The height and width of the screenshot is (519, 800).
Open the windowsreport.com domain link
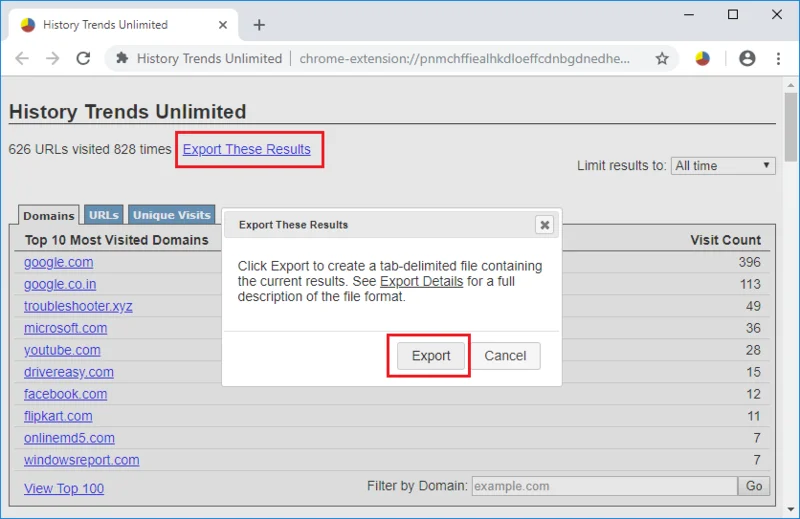[x=82, y=460]
